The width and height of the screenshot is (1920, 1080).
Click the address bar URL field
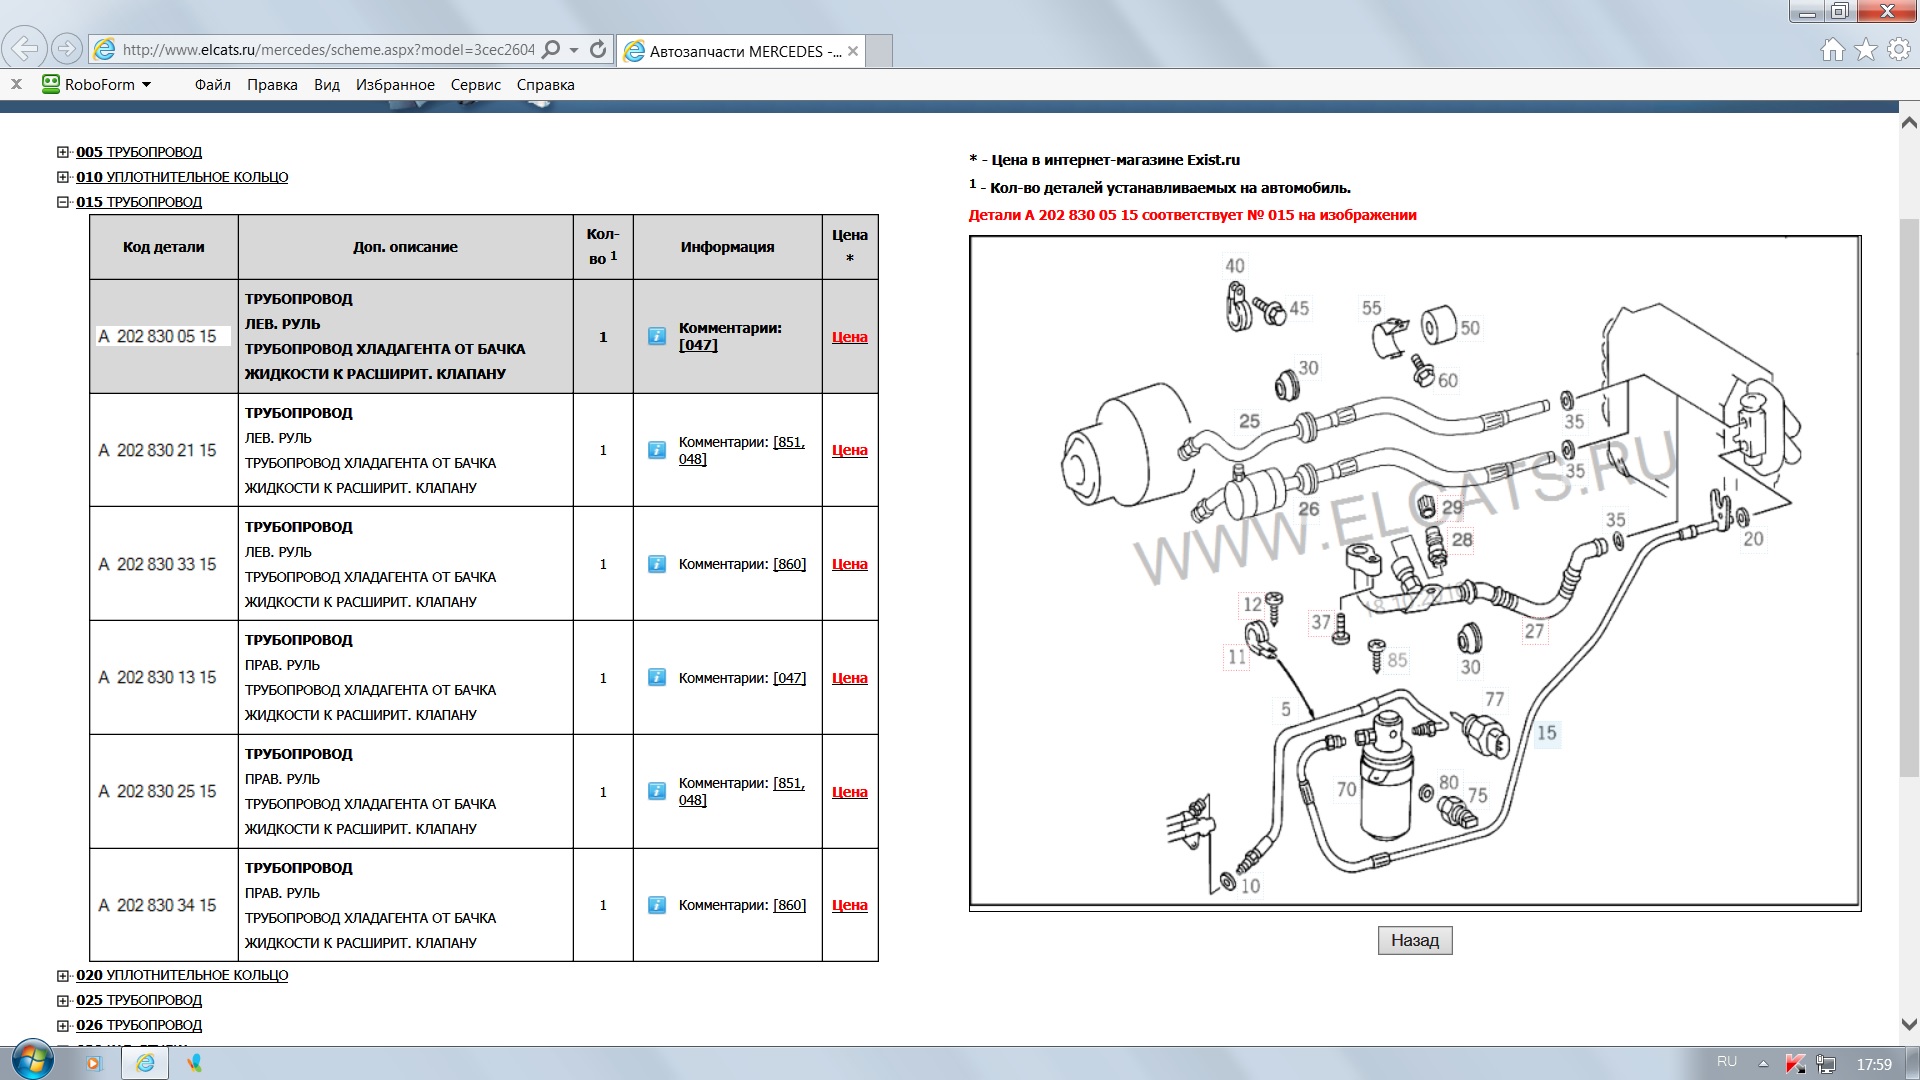(x=328, y=49)
